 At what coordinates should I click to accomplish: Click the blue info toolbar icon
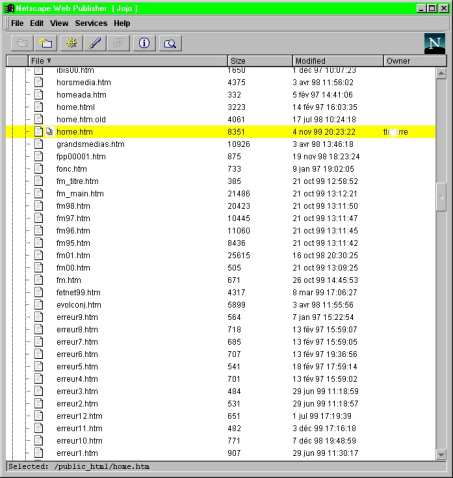click(144, 43)
